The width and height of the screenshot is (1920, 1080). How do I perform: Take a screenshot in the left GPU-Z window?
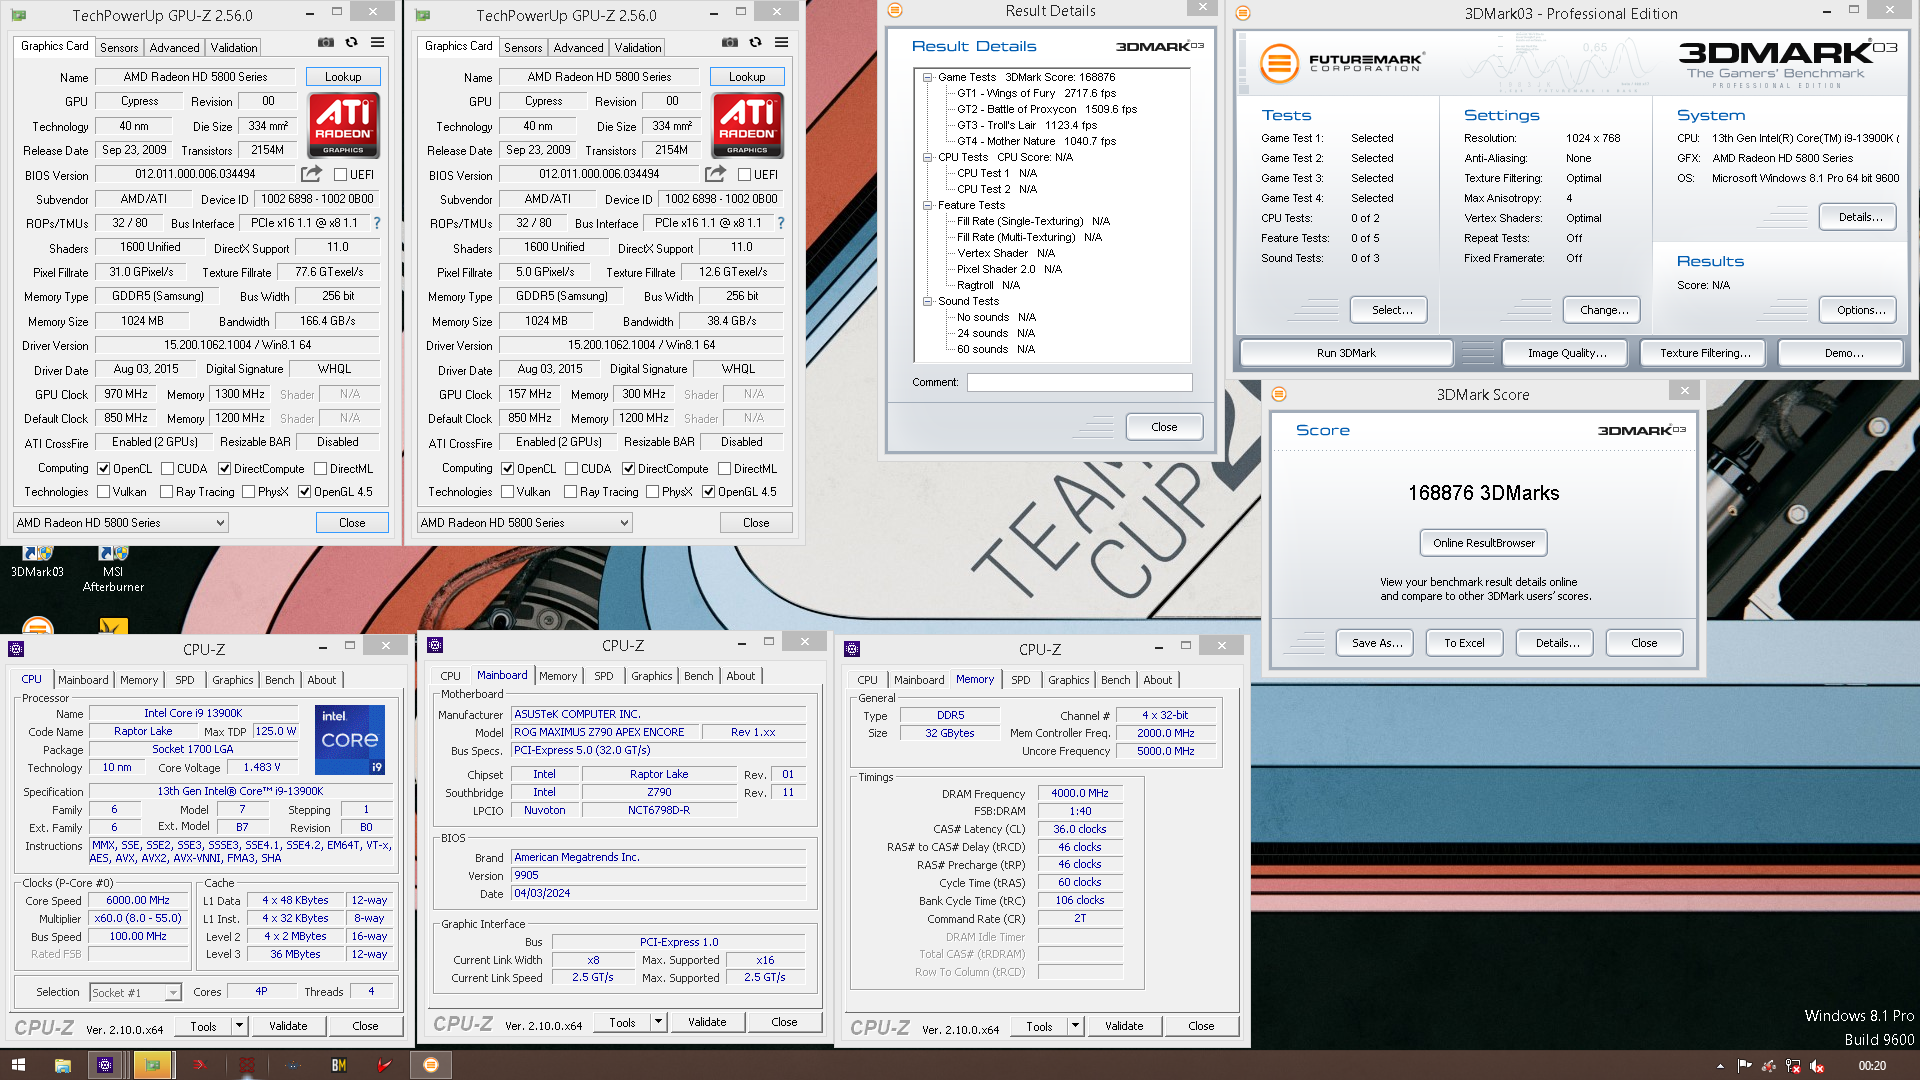pos(326,43)
